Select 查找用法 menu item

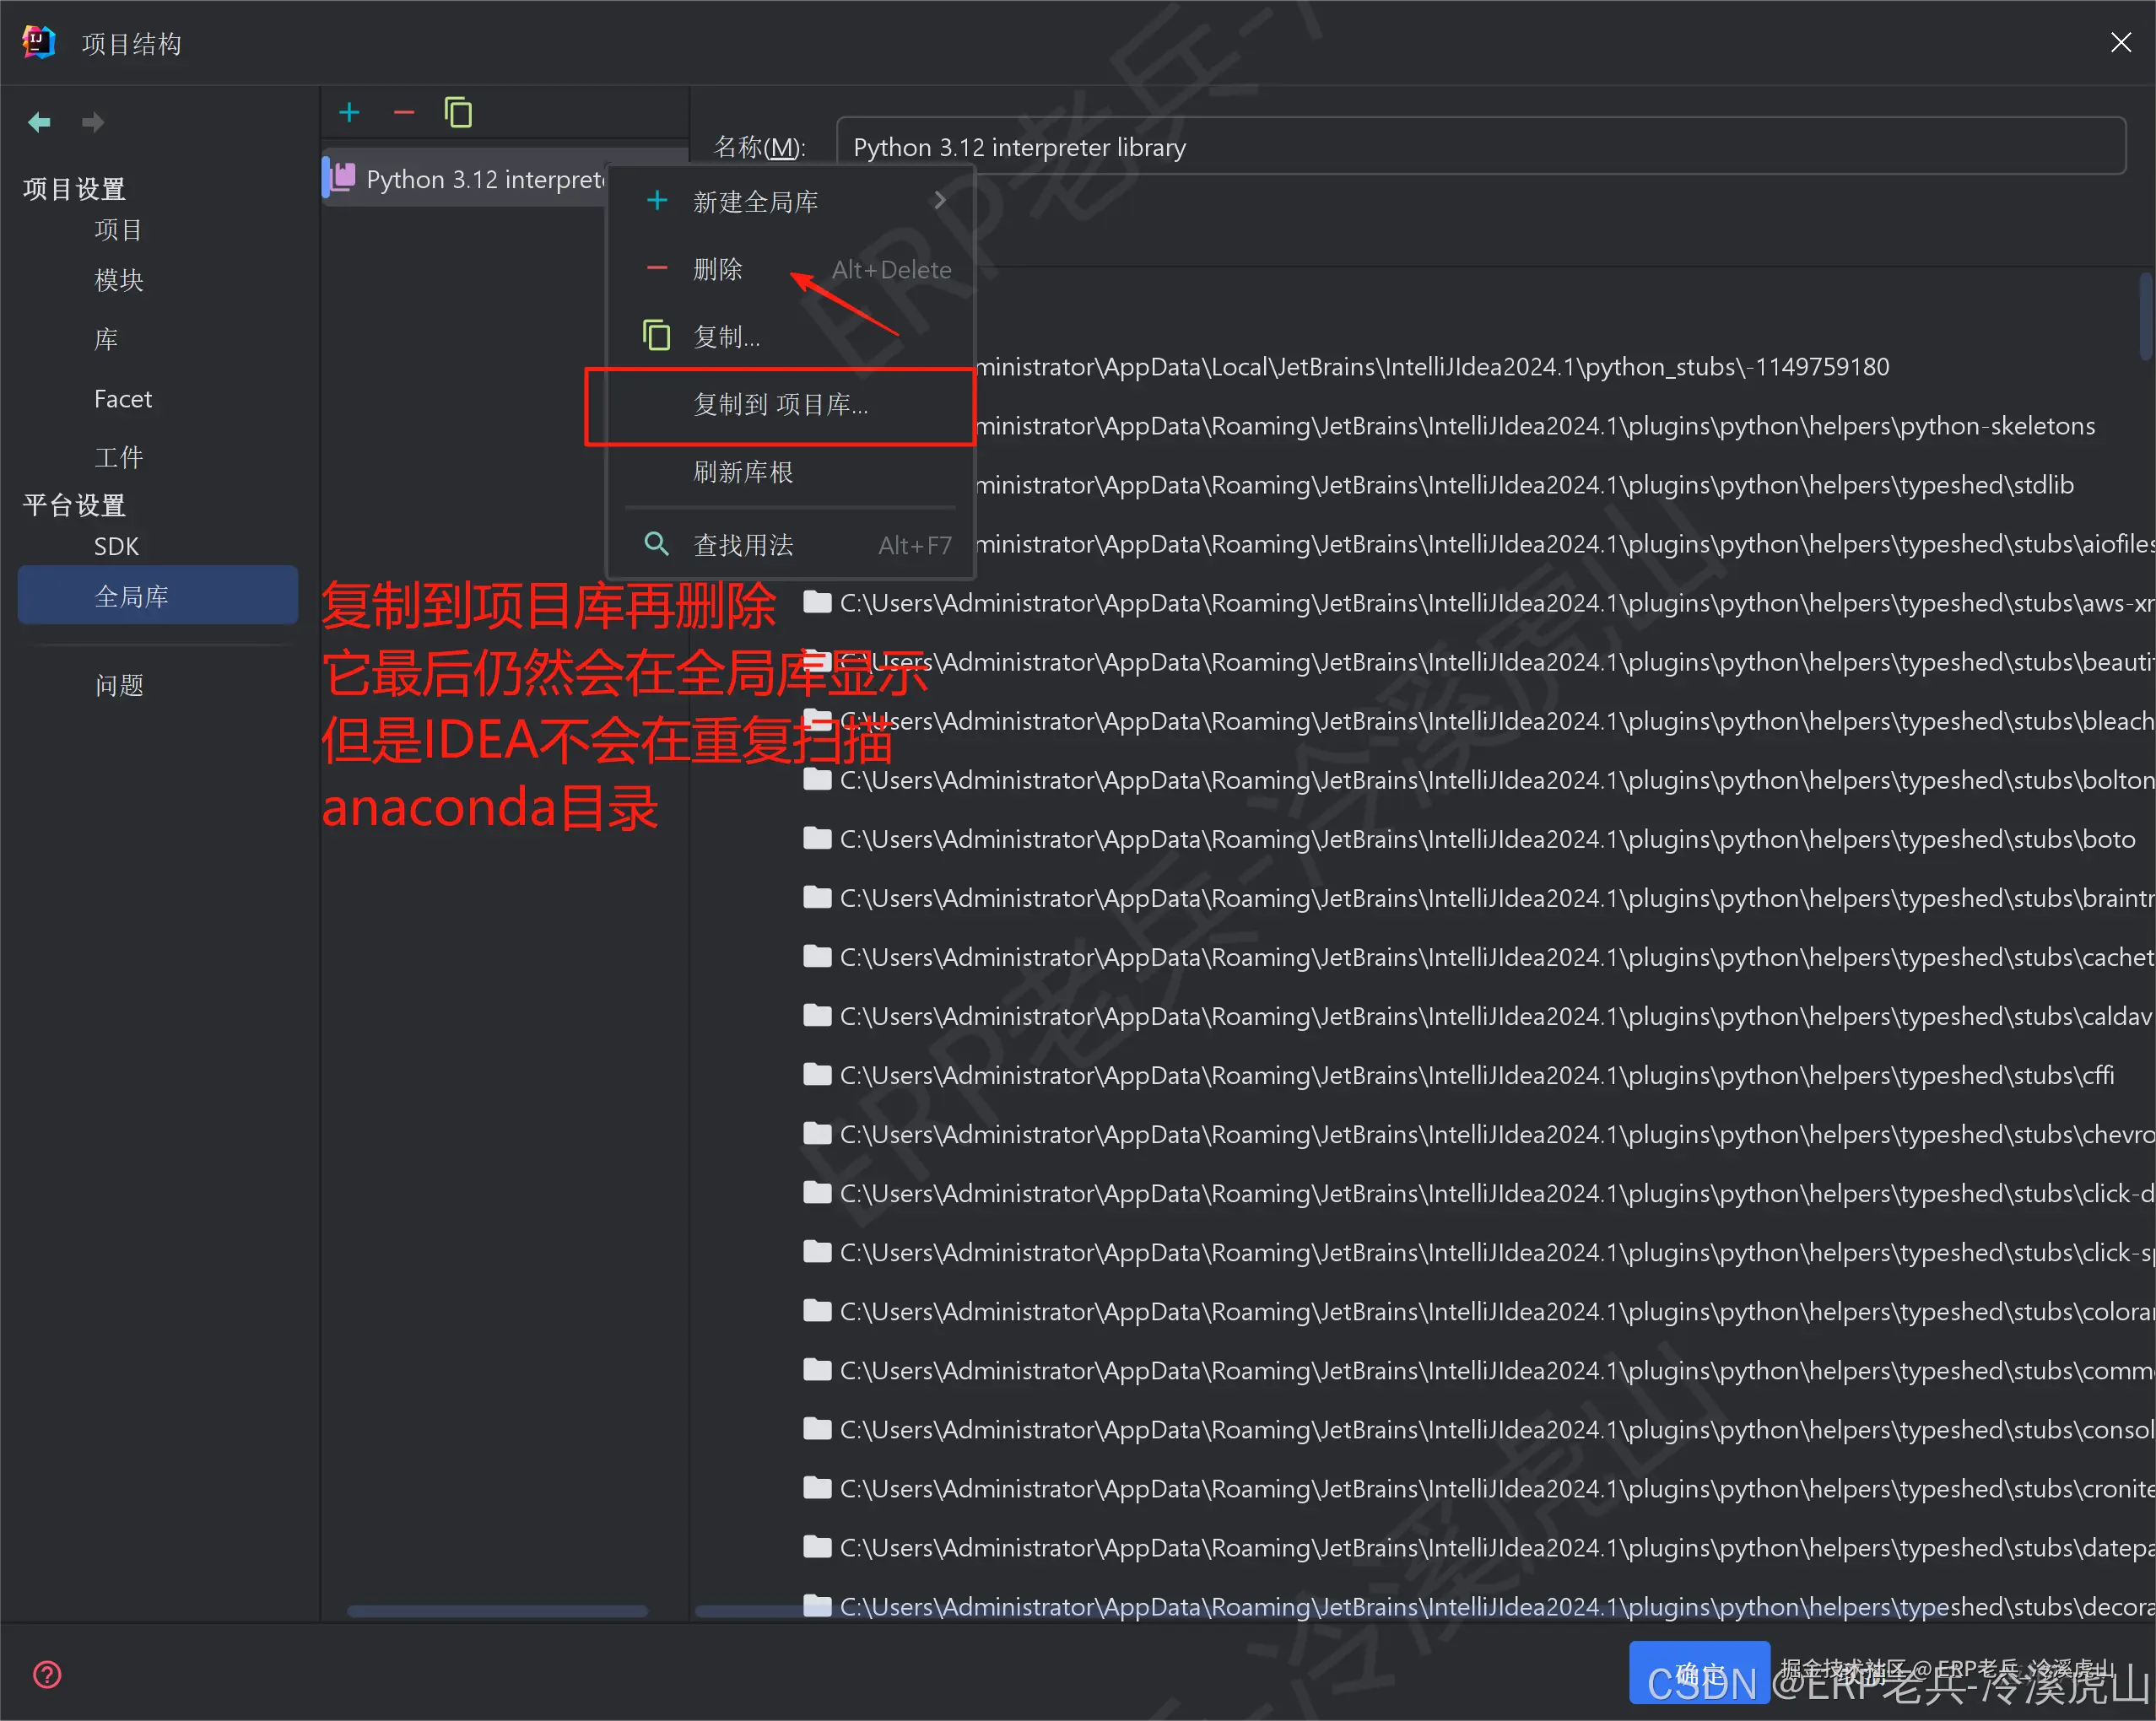click(743, 545)
